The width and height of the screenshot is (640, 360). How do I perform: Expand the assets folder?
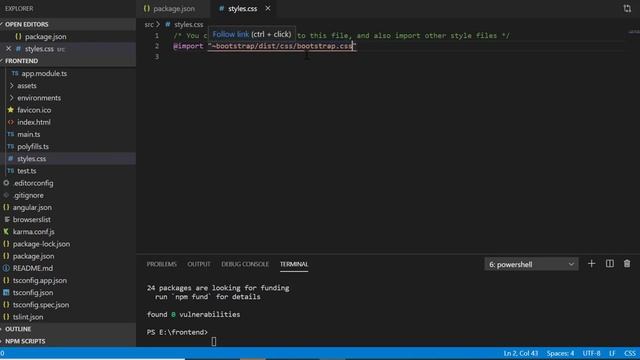27,86
